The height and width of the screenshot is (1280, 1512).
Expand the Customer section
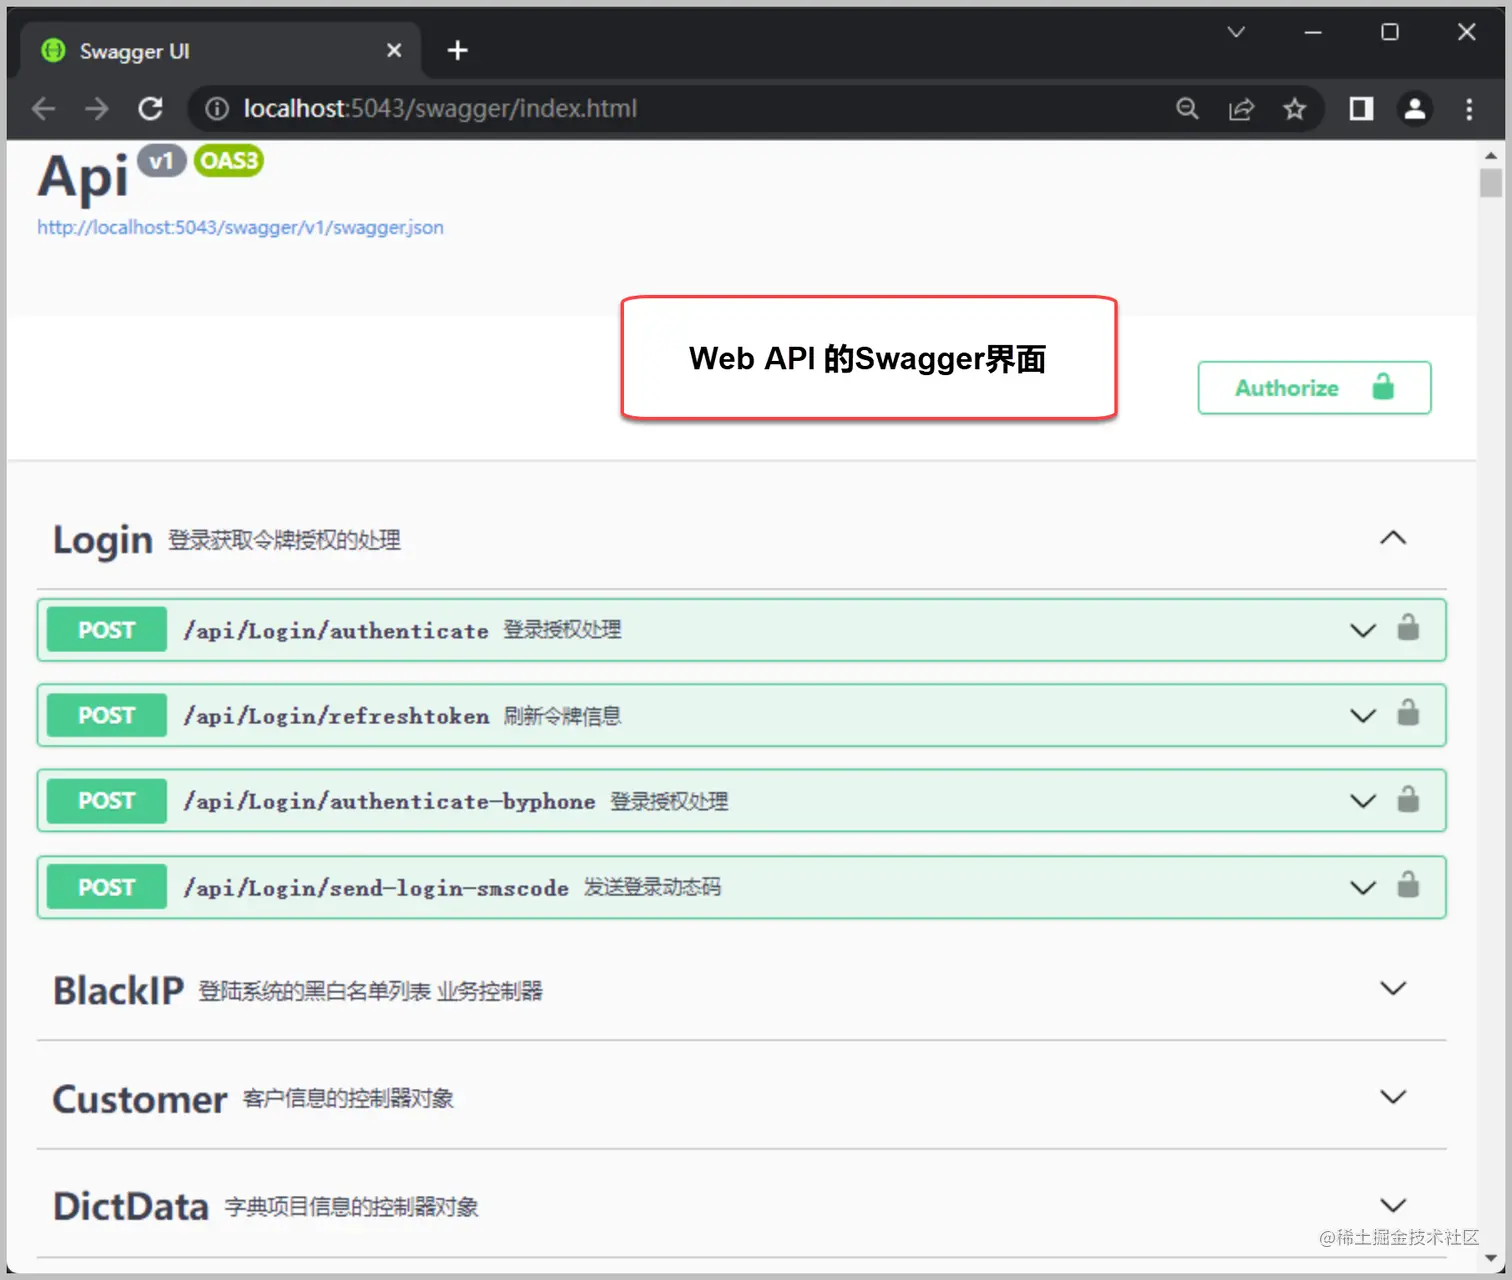click(1393, 1097)
